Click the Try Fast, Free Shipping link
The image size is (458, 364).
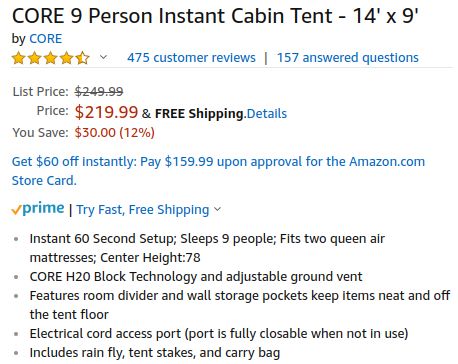point(143,210)
